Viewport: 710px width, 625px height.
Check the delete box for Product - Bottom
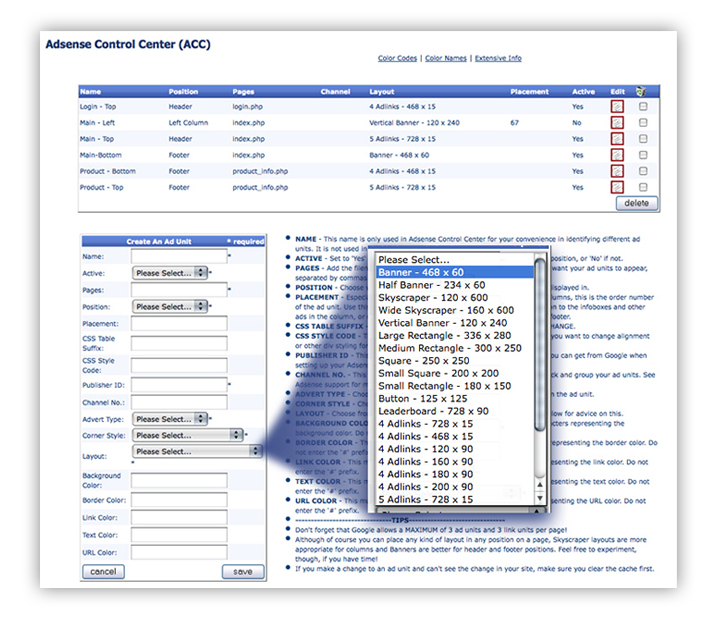pyautogui.click(x=643, y=171)
